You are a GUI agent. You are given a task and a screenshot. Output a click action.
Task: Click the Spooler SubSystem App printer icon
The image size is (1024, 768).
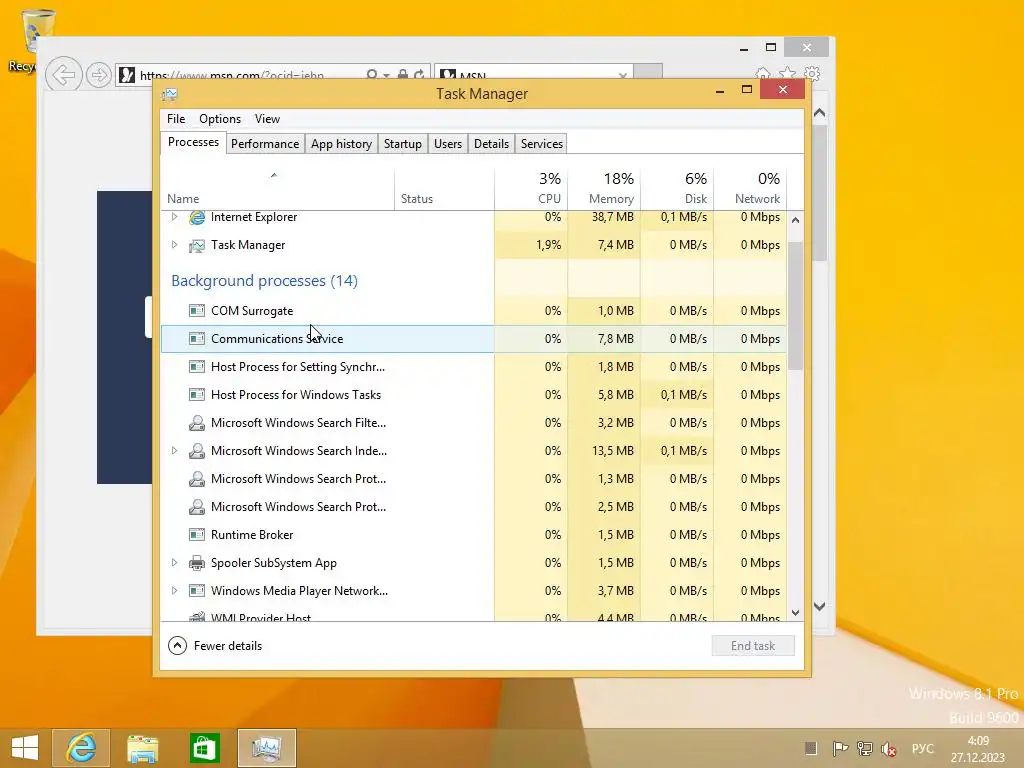tap(197, 563)
